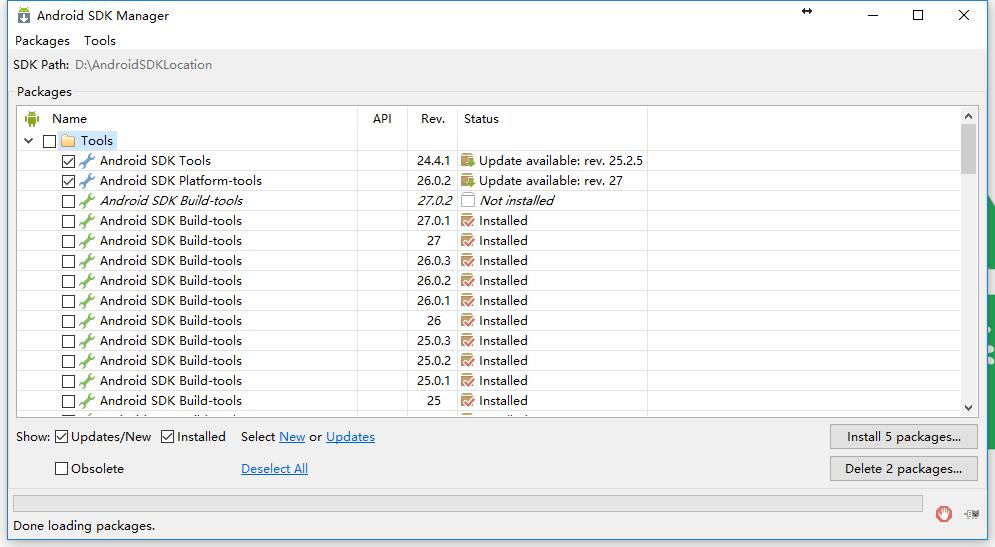Click the Name column header
The width and height of the screenshot is (995, 547).
69,119
